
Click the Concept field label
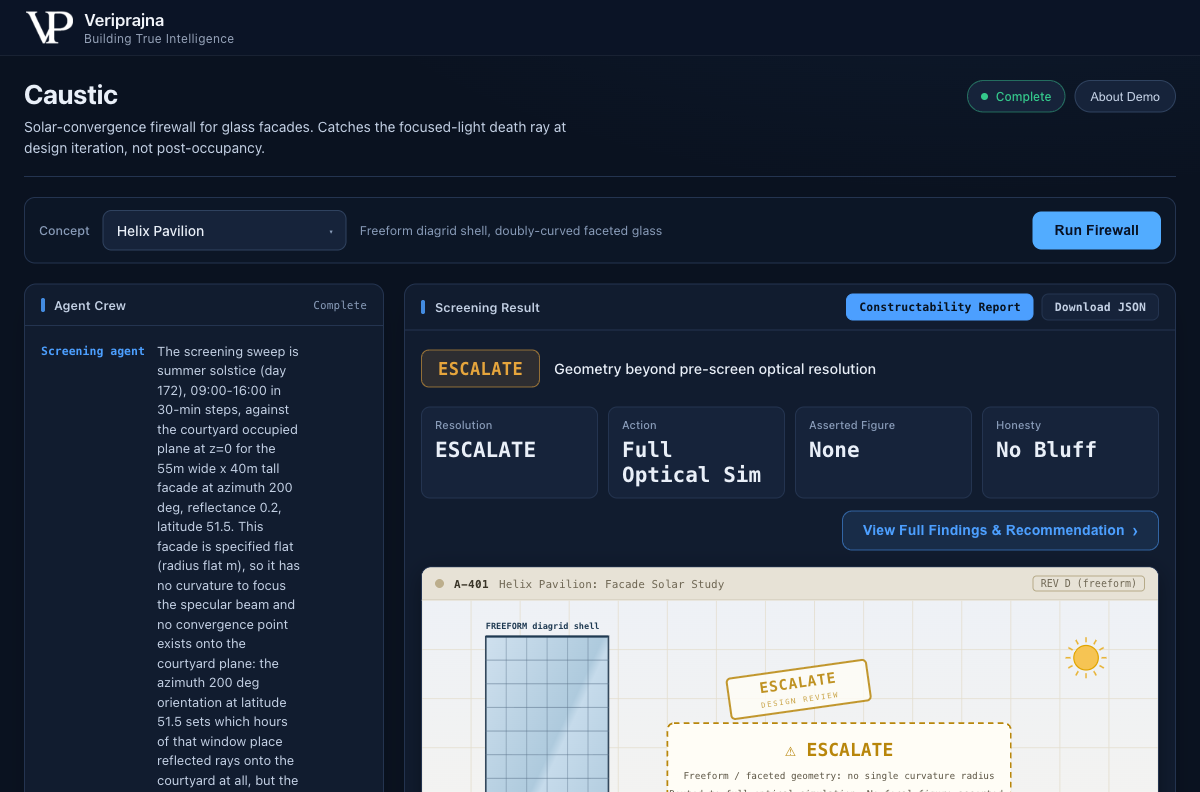tap(64, 230)
